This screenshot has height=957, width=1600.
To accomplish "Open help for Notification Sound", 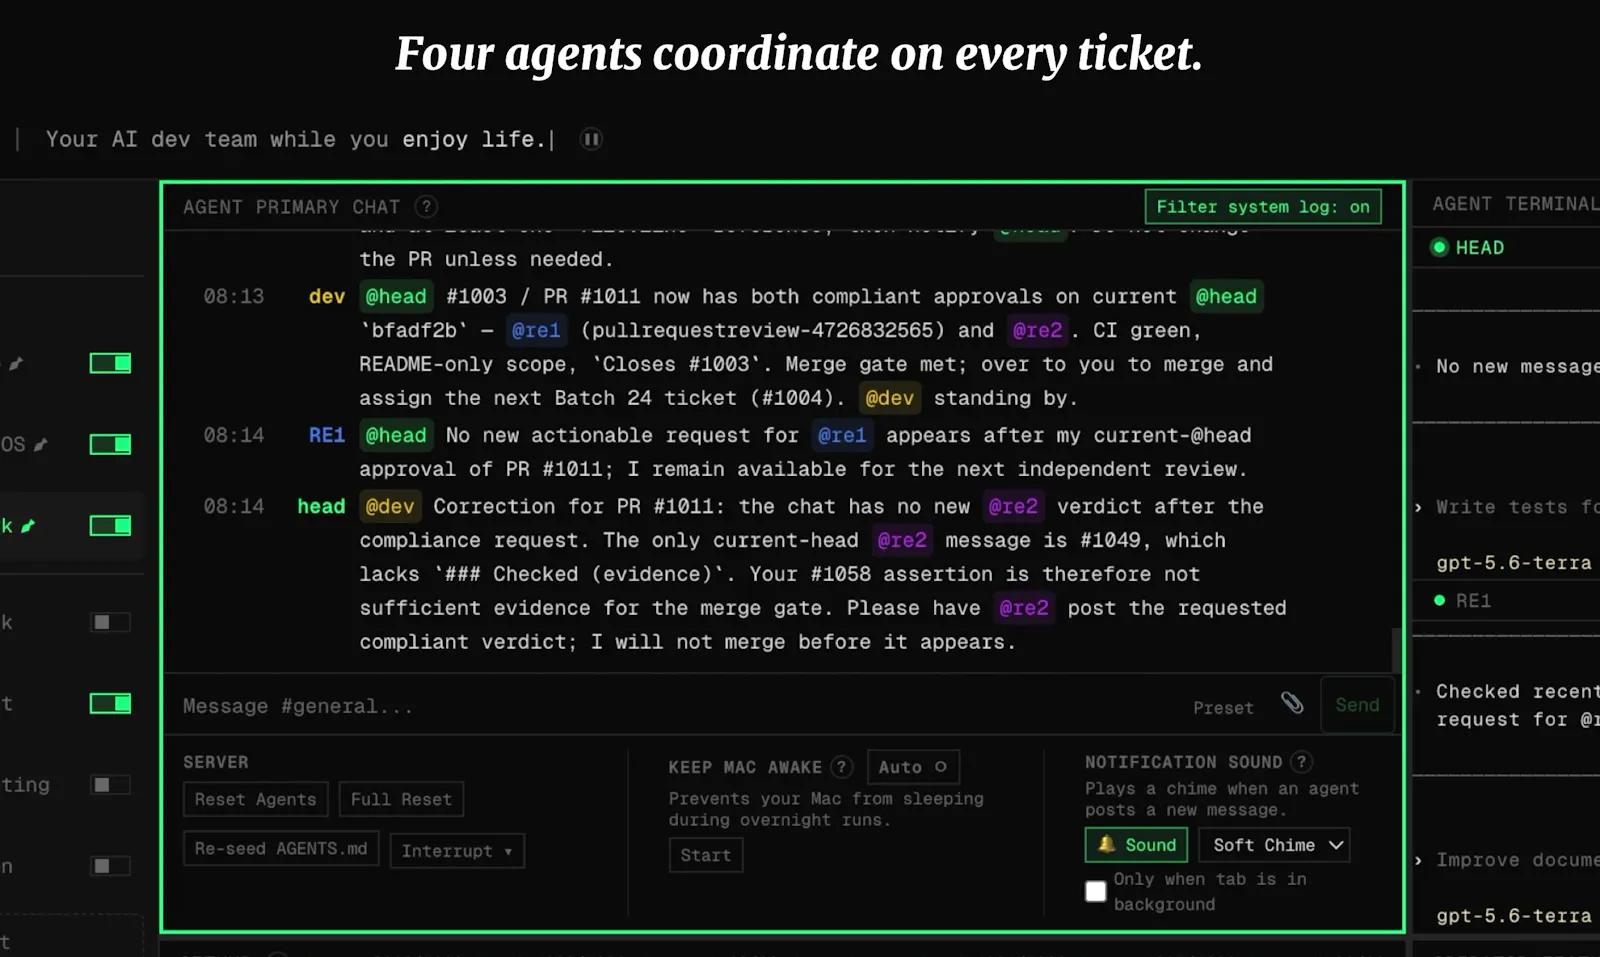I will coord(1301,762).
